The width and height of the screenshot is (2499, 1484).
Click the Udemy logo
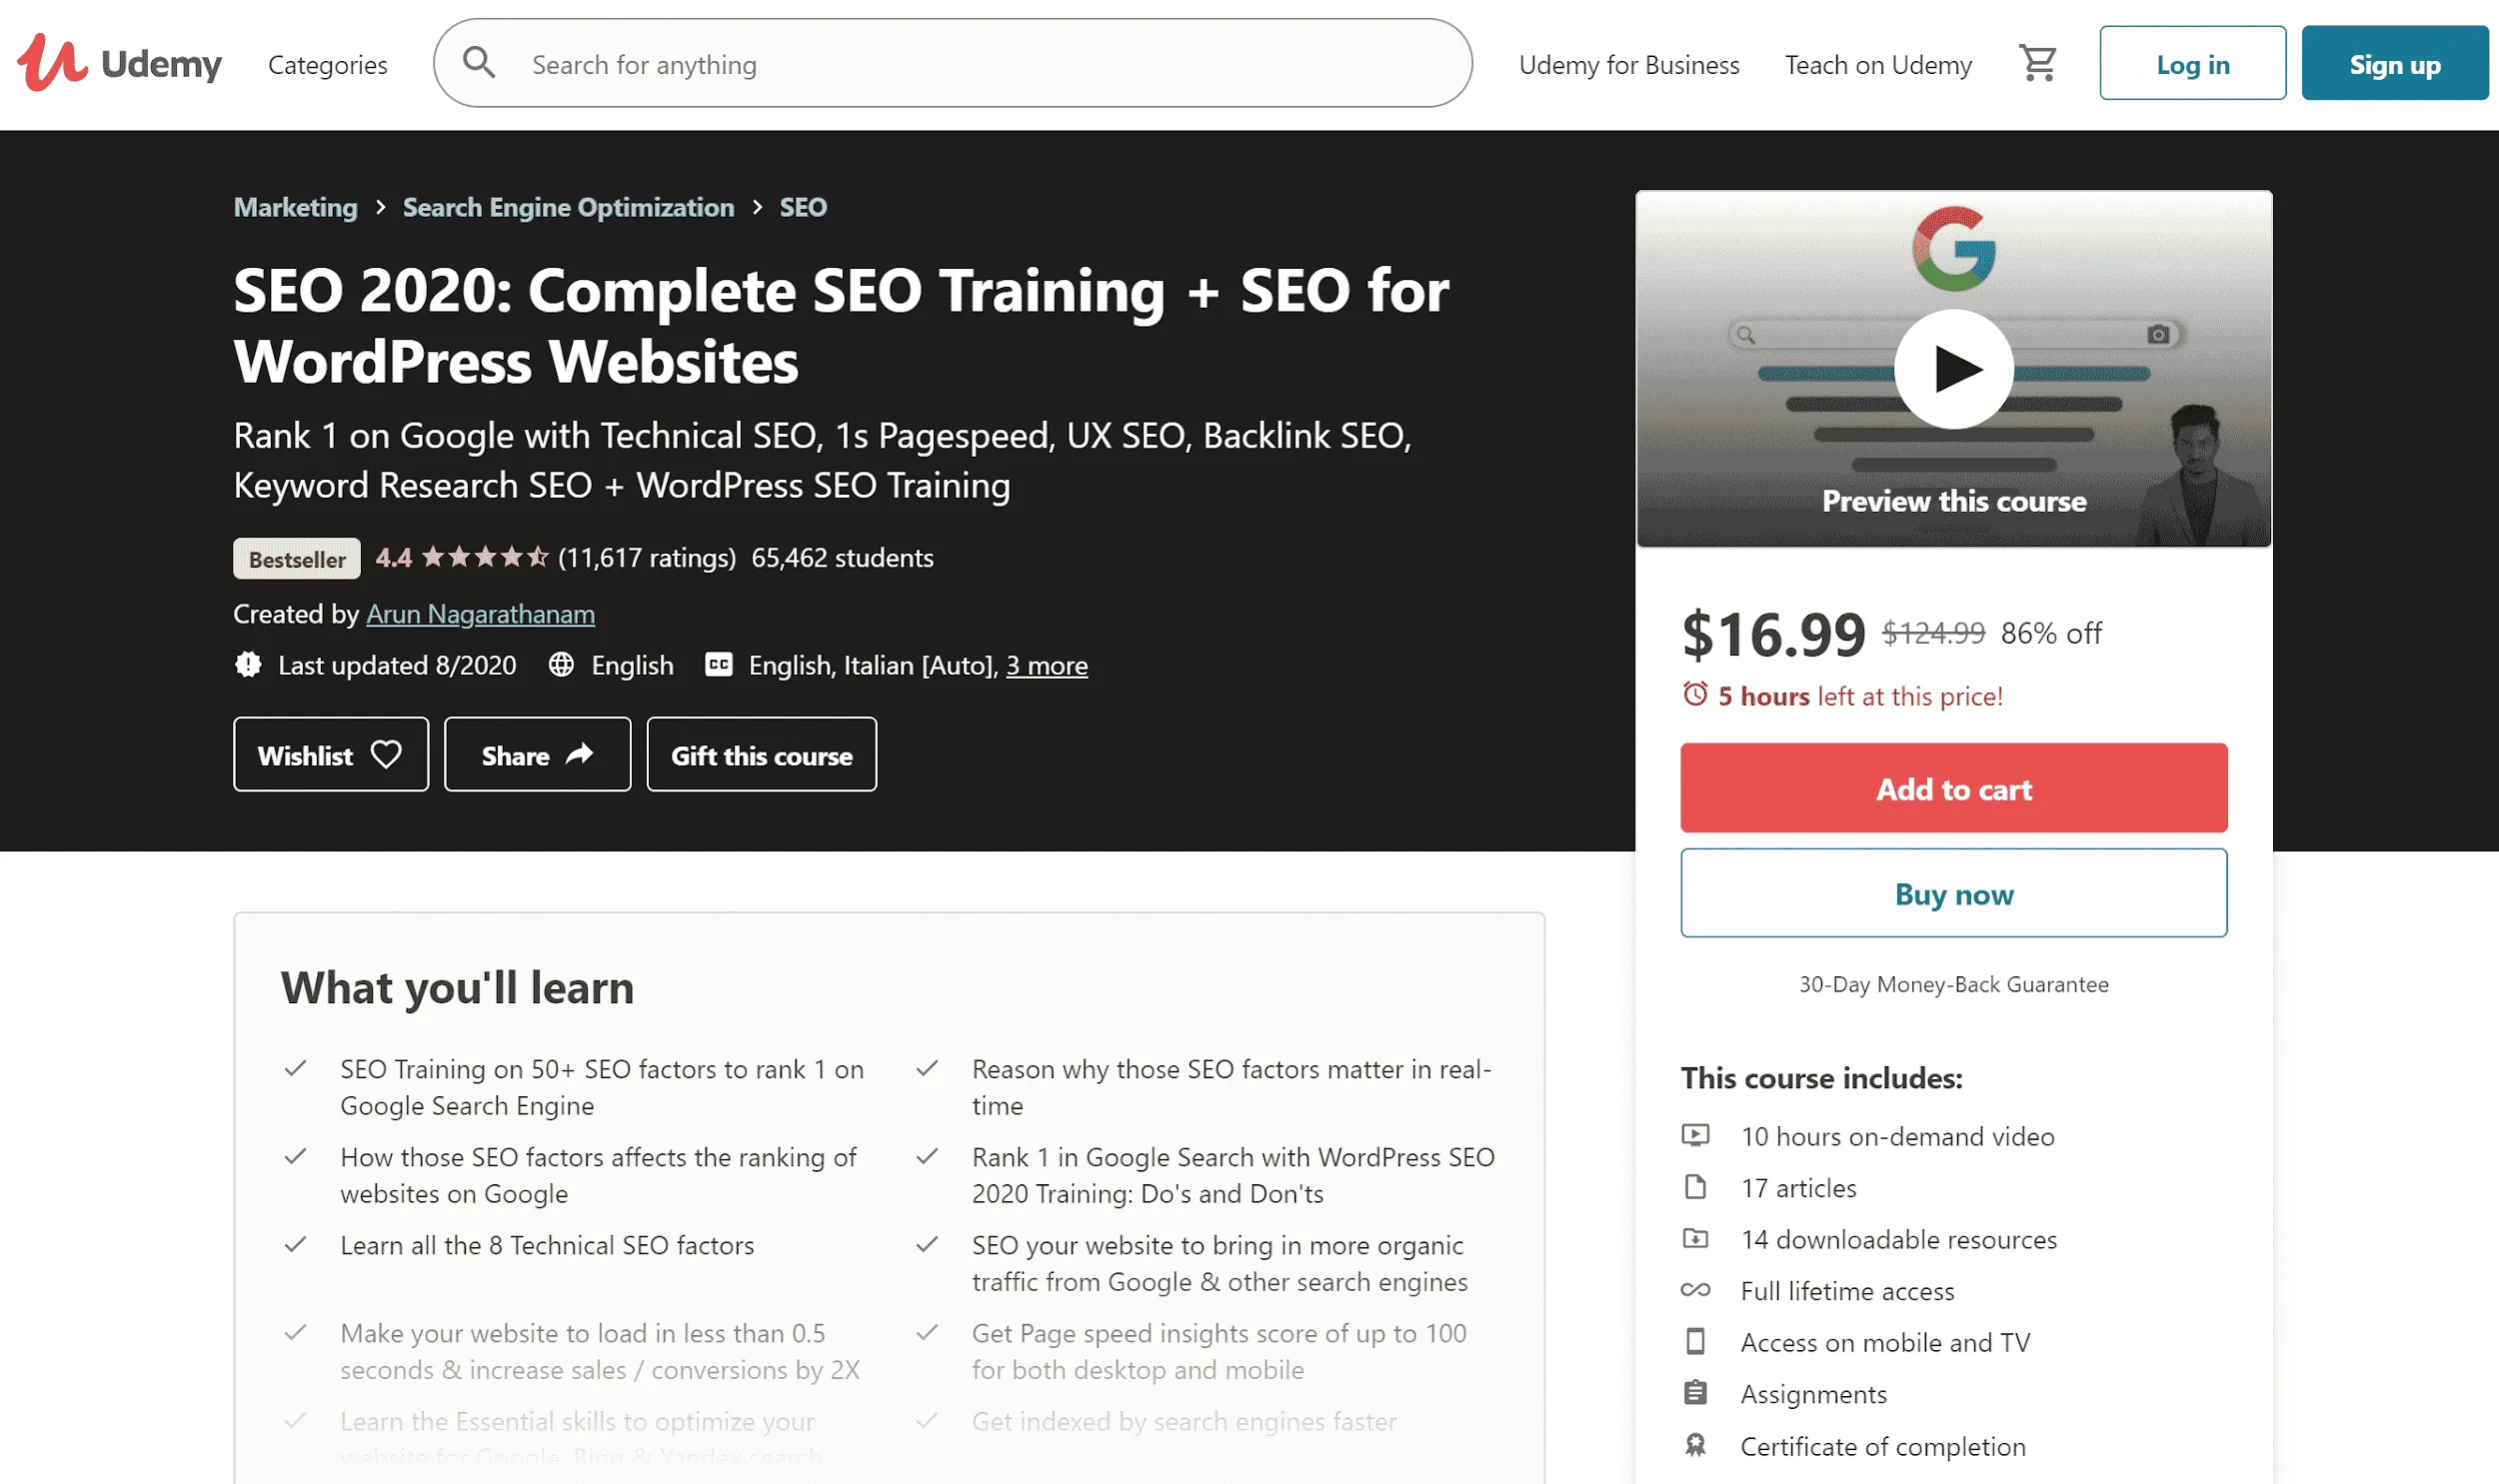[119, 63]
